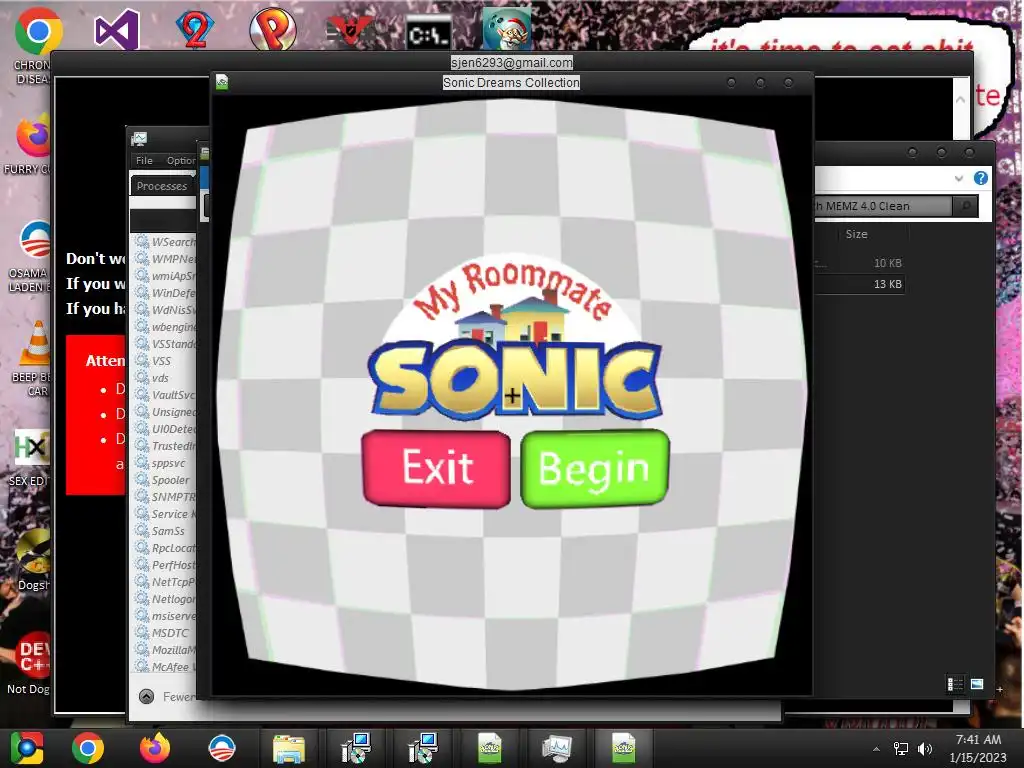This screenshot has height=768, width=1024.
Task: Click the green Begin button
Action: 595,468
